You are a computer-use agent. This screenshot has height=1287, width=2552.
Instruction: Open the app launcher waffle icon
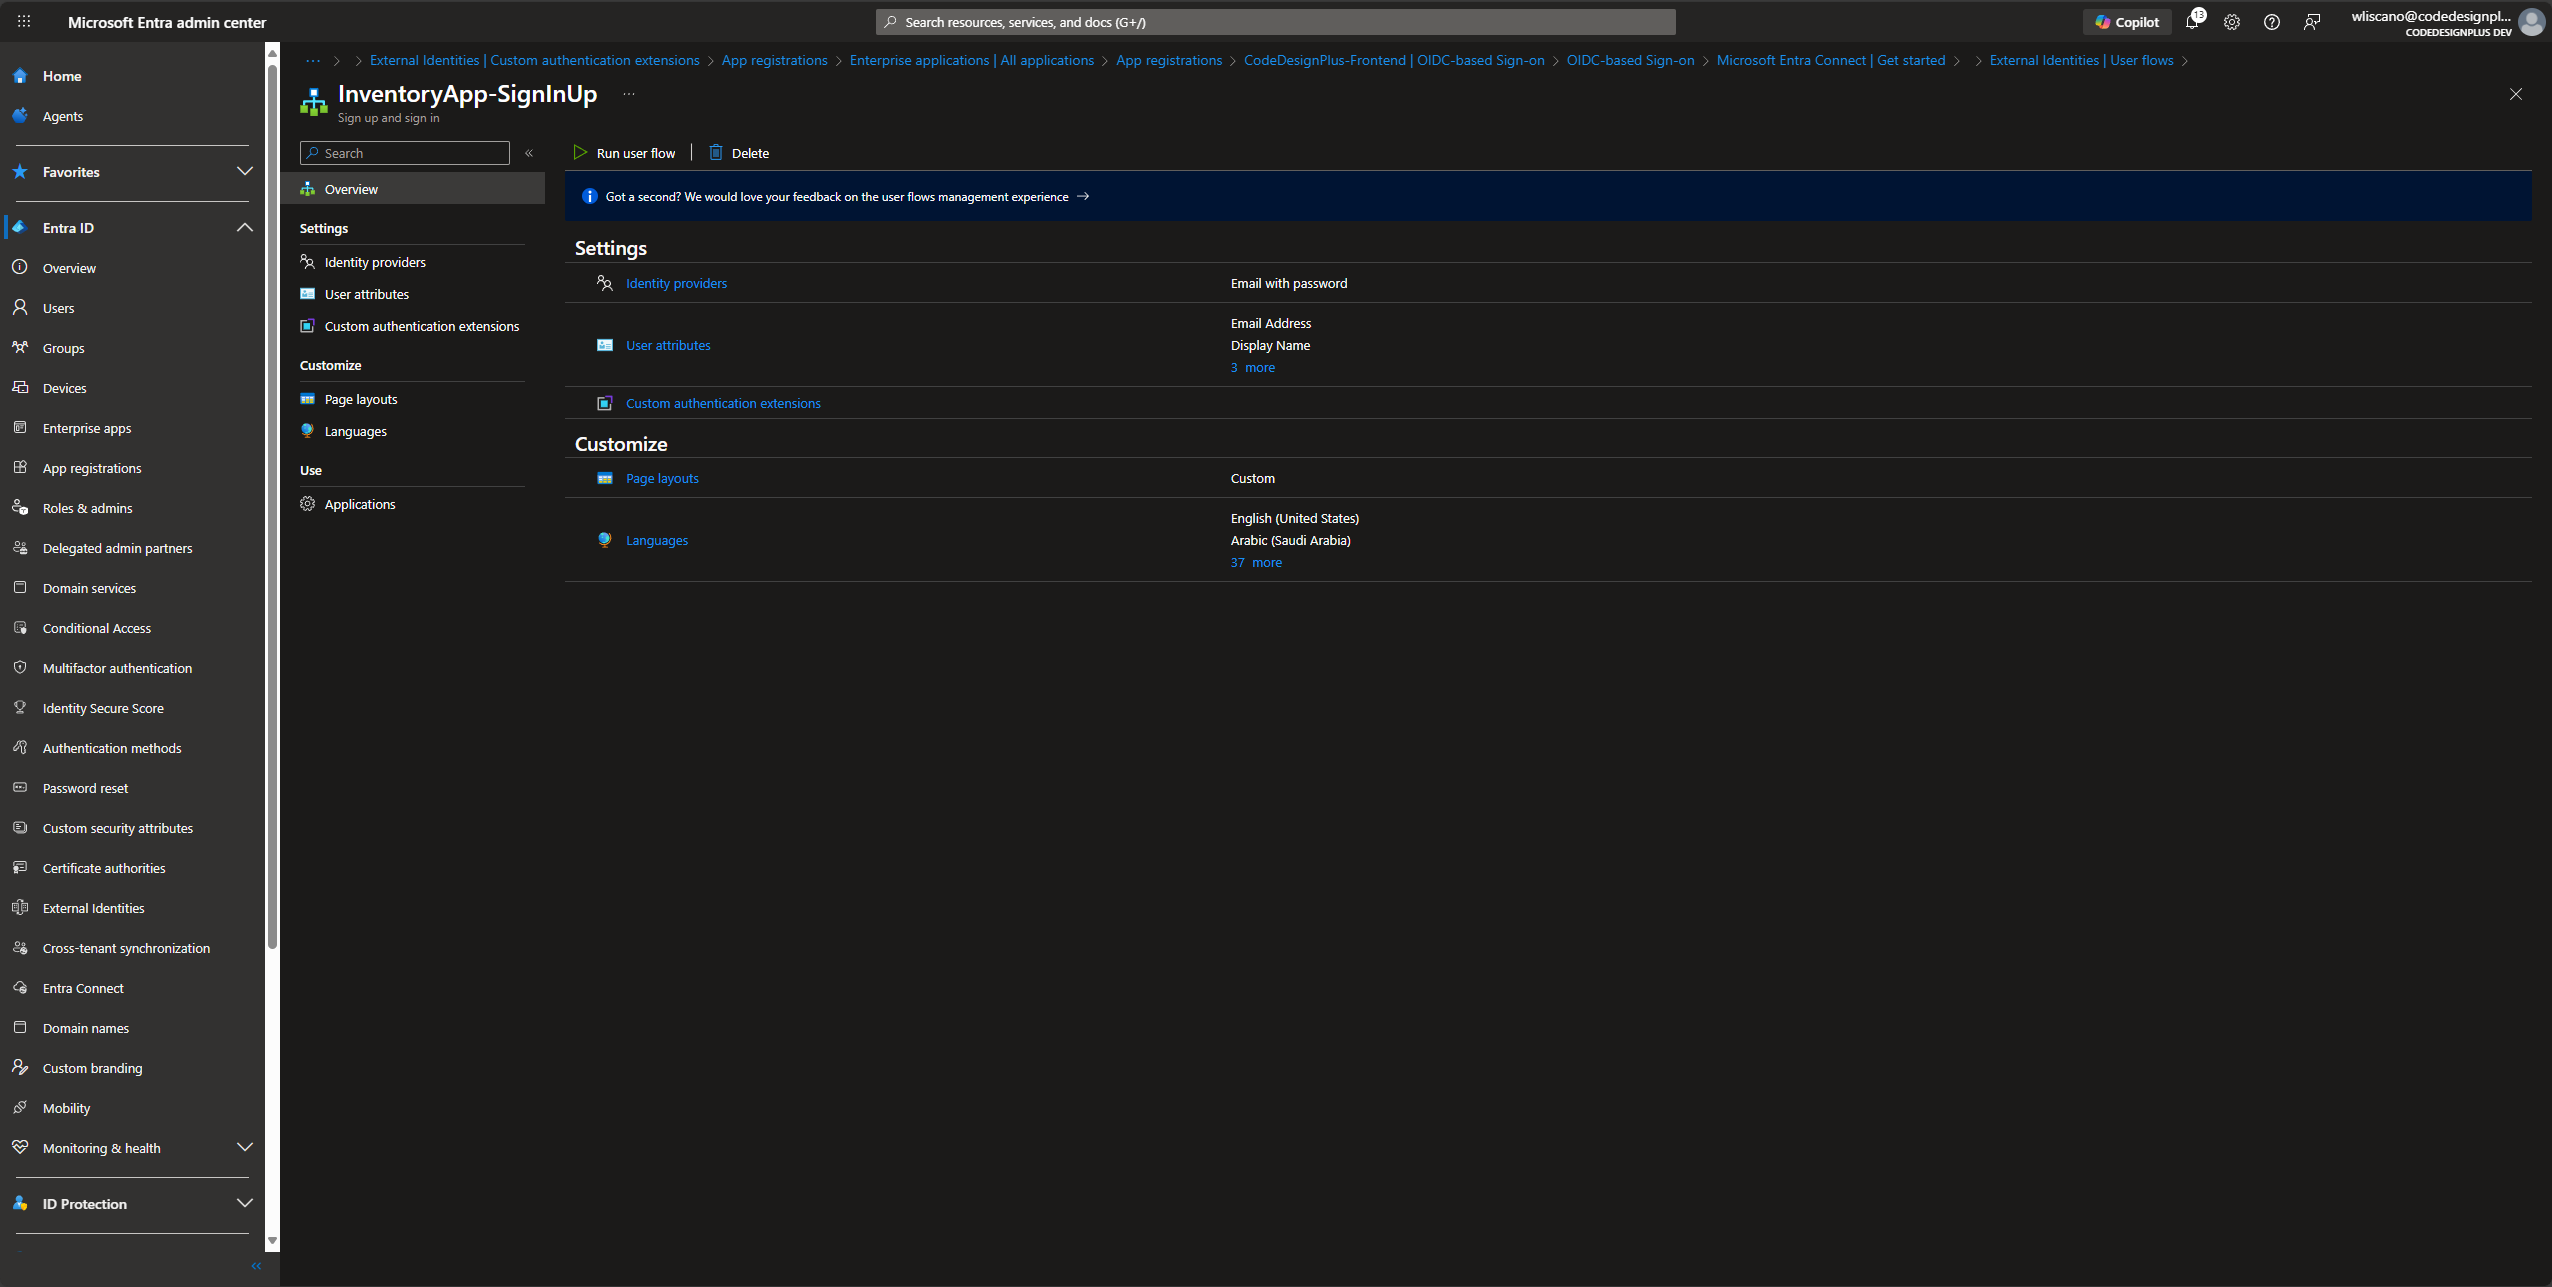coord(24,21)
